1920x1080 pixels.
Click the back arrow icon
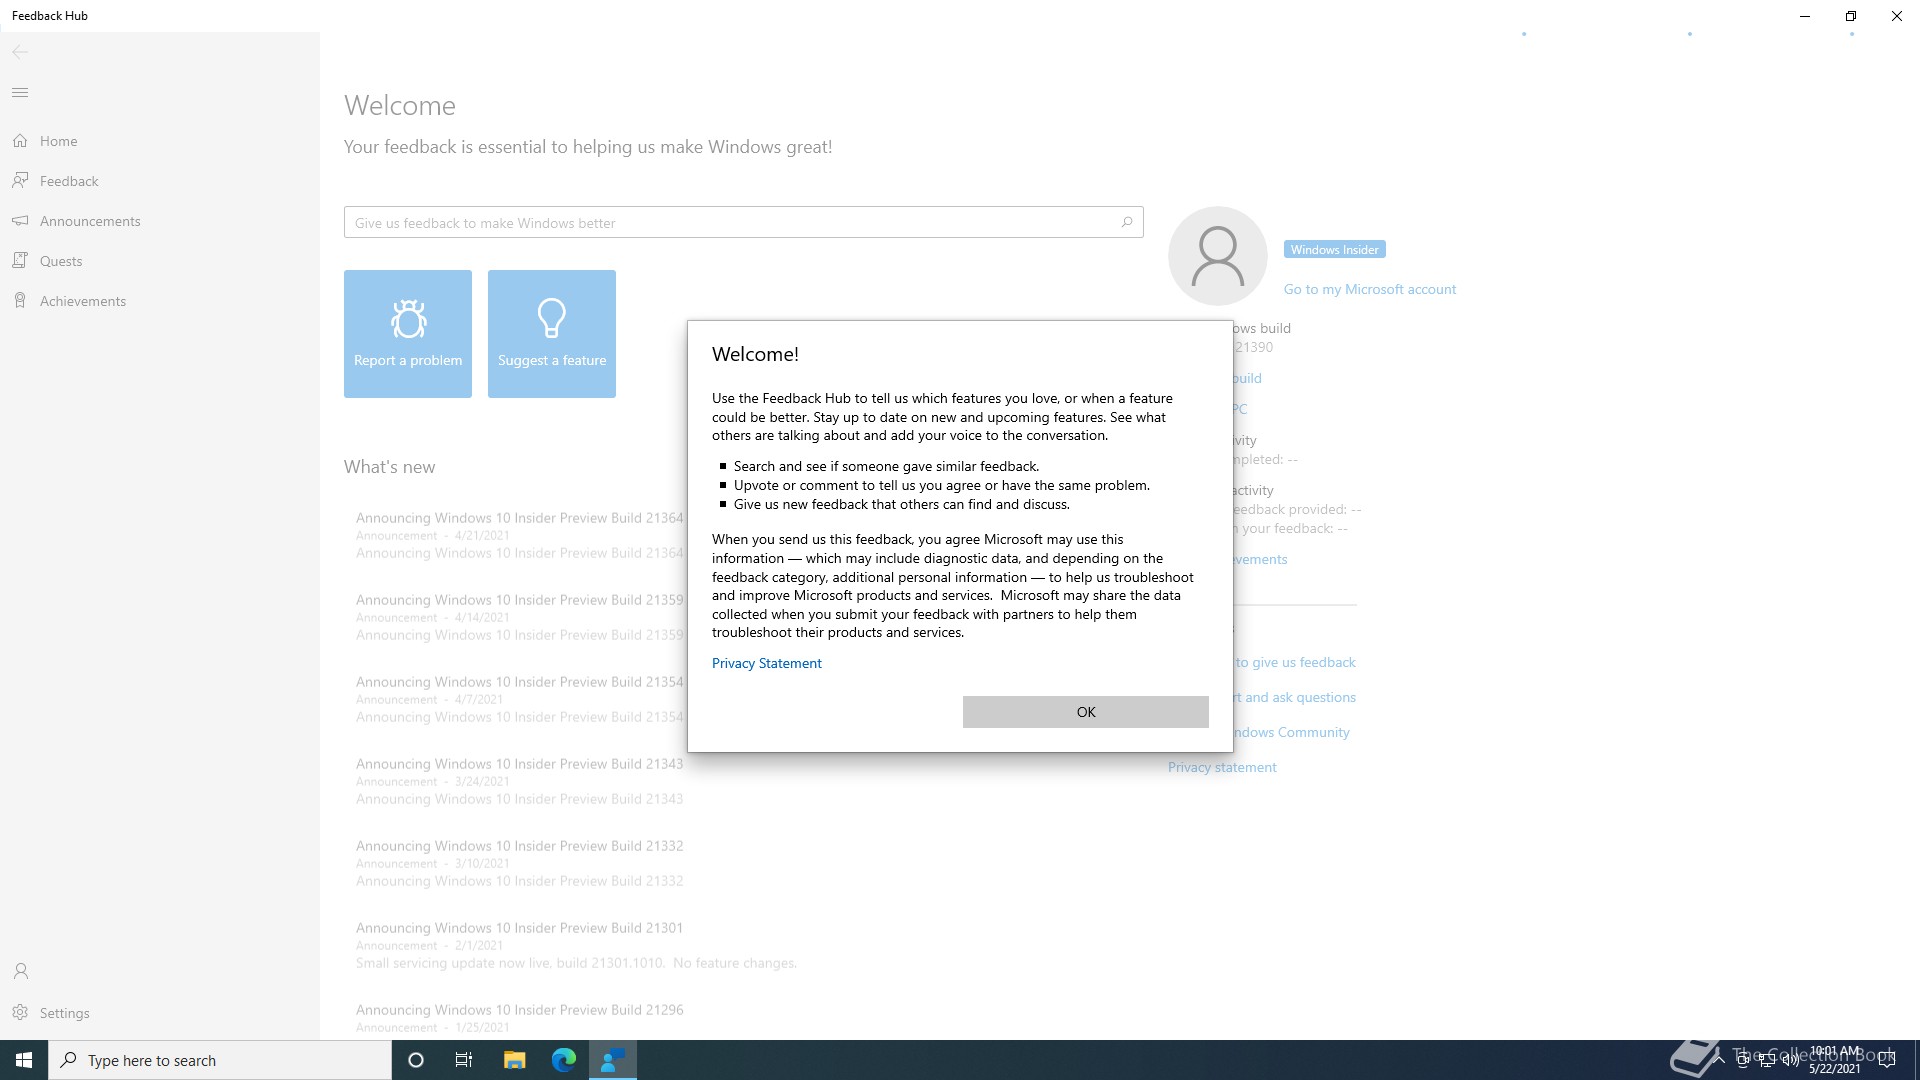click(x=20, y=52)
